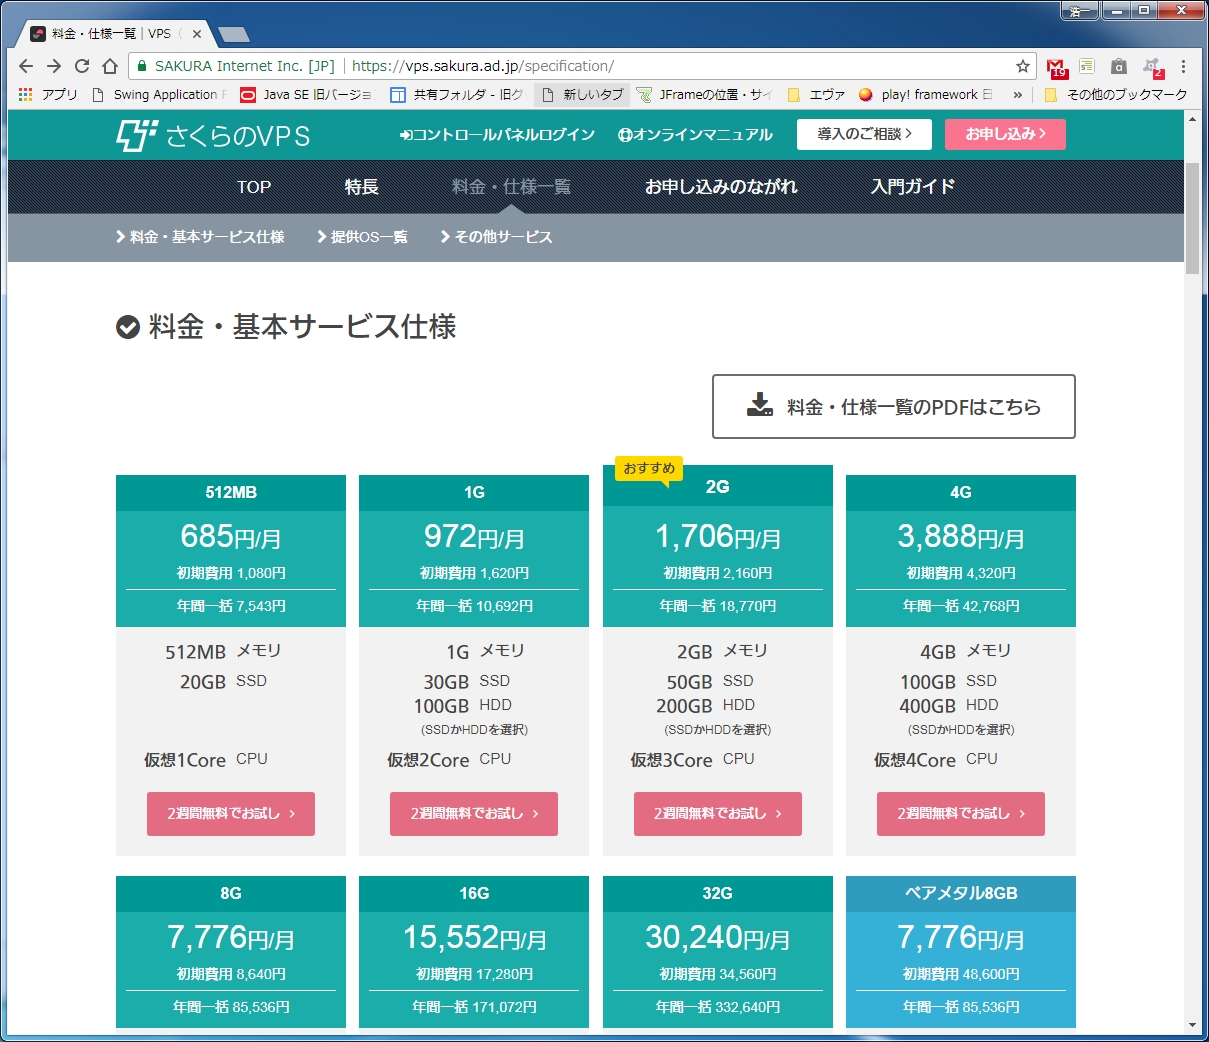
Task: Click the PDF download icon for 料金・仕様一覧
Action: pyautogui.click(x=761, y=404)
